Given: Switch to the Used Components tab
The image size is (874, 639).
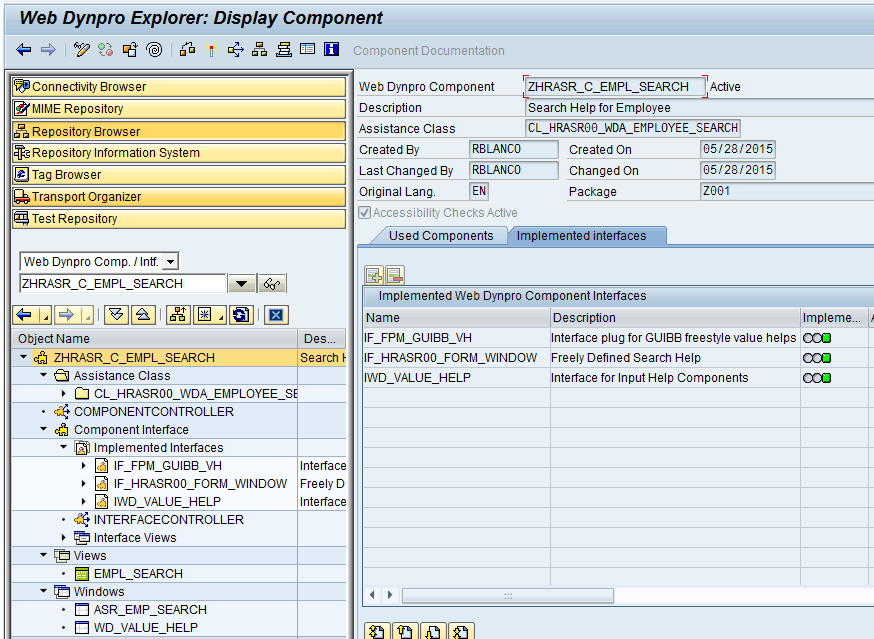Looking at the screenshot, I should [x=441, y=236].
